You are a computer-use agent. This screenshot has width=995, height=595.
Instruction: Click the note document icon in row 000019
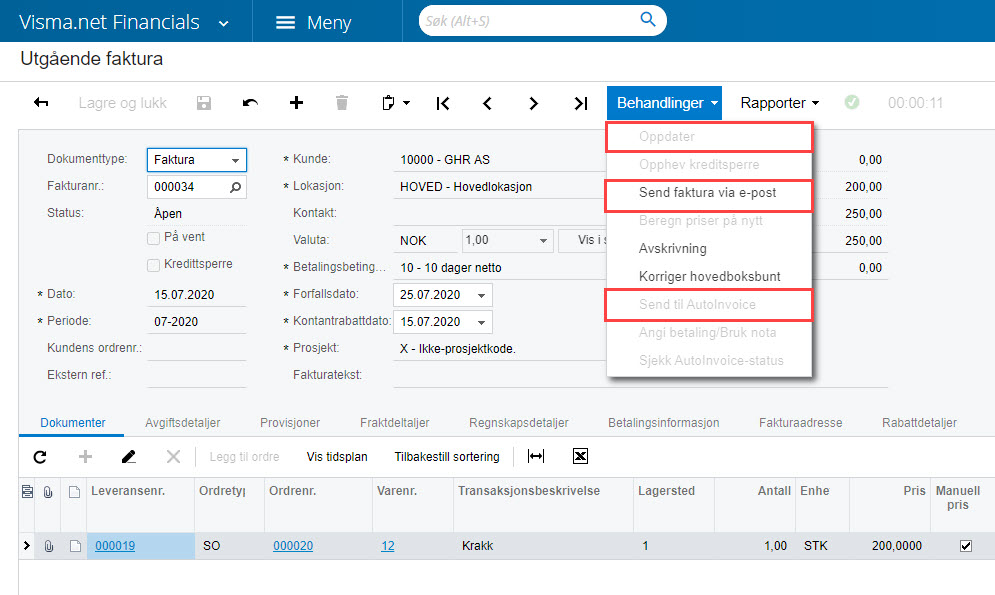coord(75,546)
